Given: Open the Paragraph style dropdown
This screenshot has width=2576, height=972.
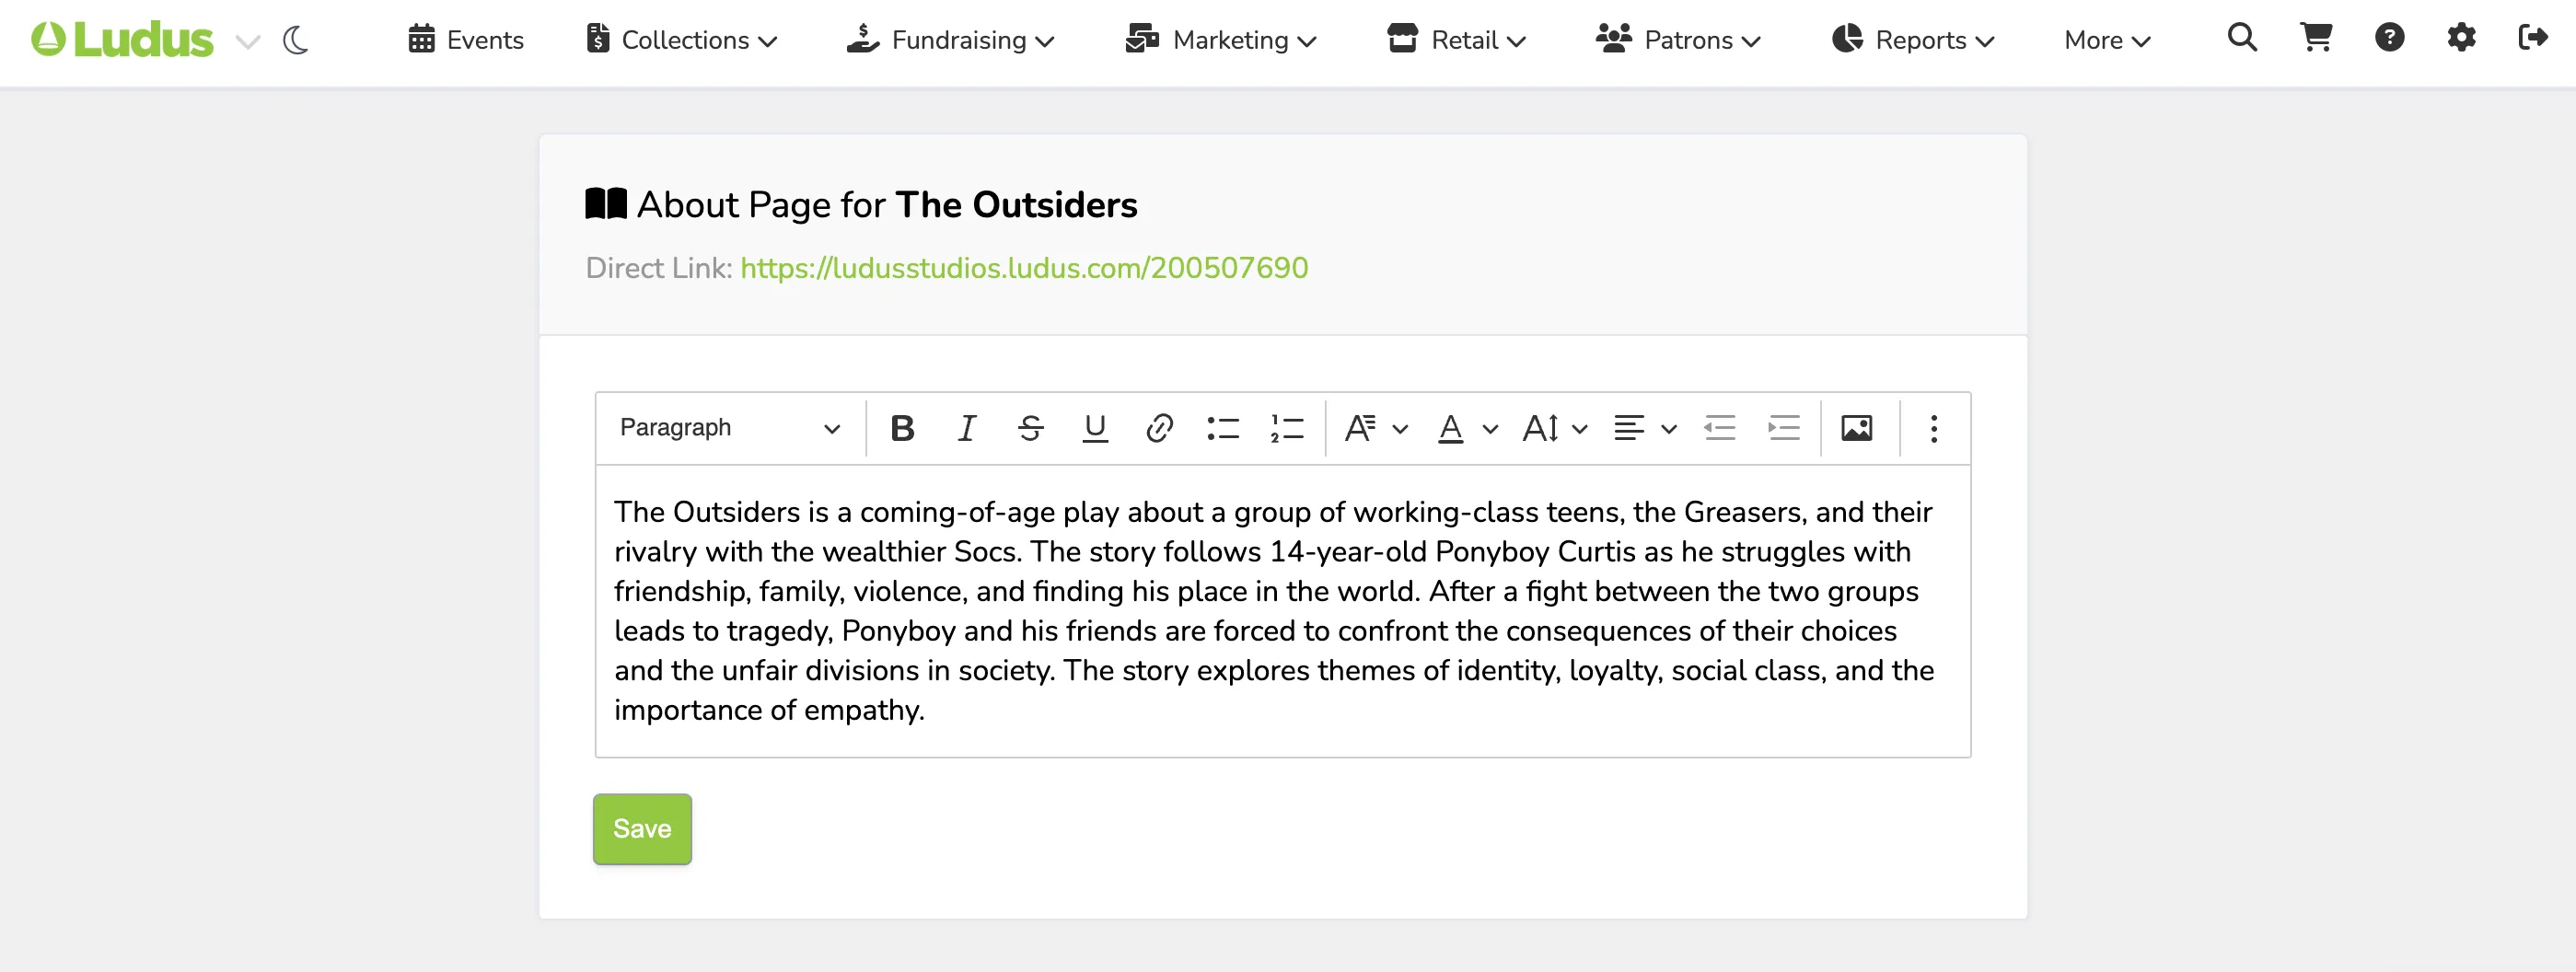Looking at the screenshot, I should coord(730,428).
